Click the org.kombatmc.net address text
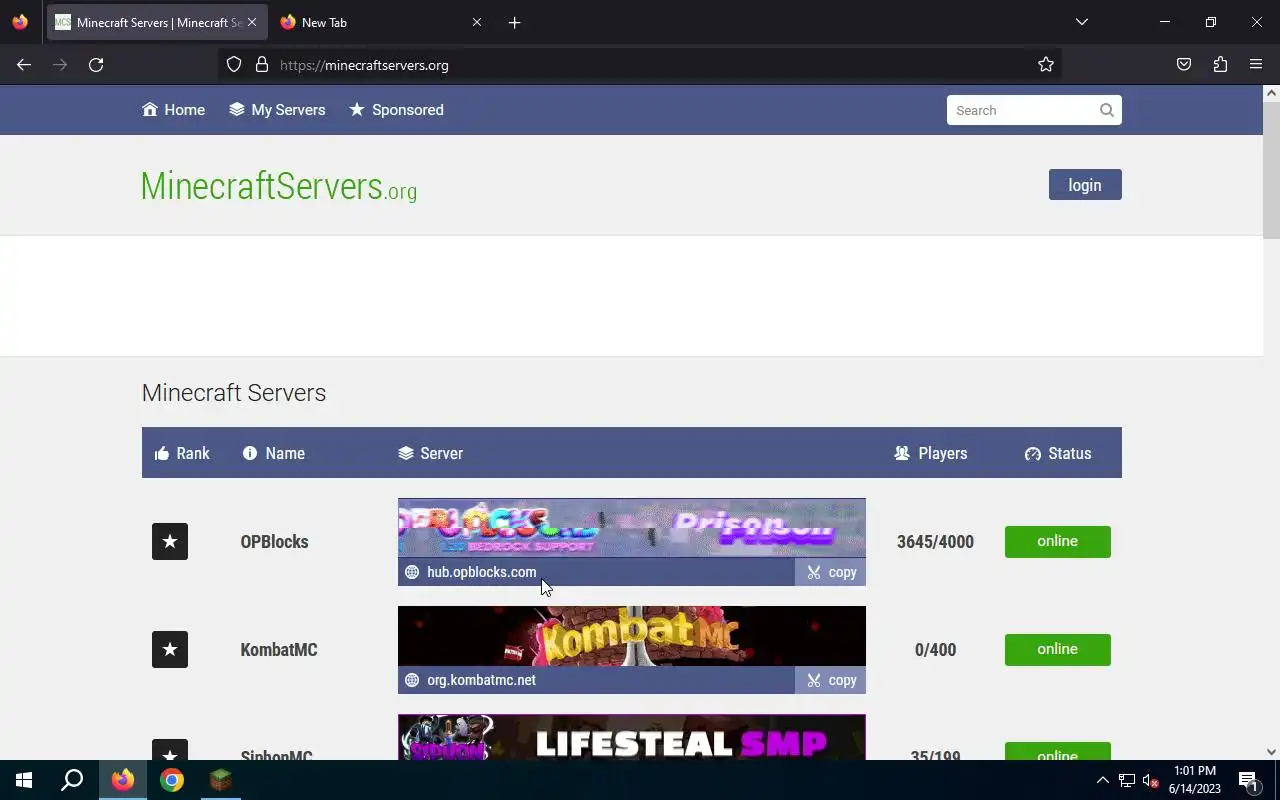 click(x=481, y=680)
